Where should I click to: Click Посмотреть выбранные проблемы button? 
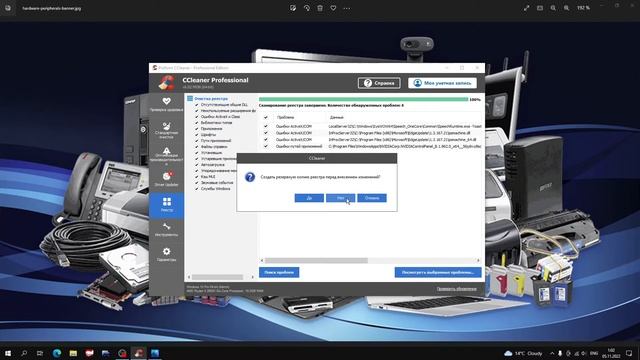click(438, 272)
